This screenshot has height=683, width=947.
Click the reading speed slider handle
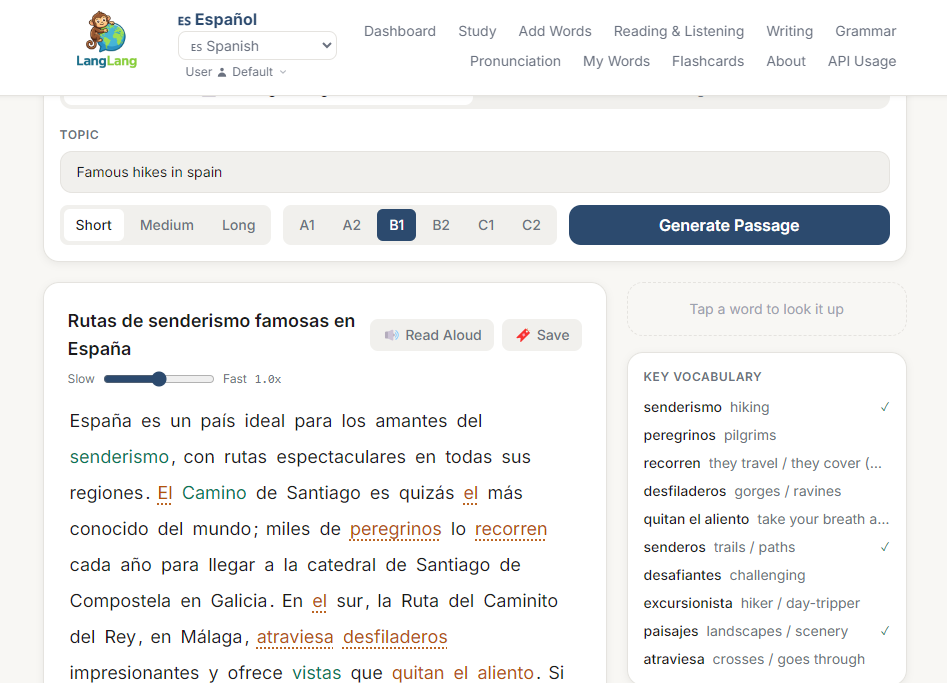coord(159,379)
